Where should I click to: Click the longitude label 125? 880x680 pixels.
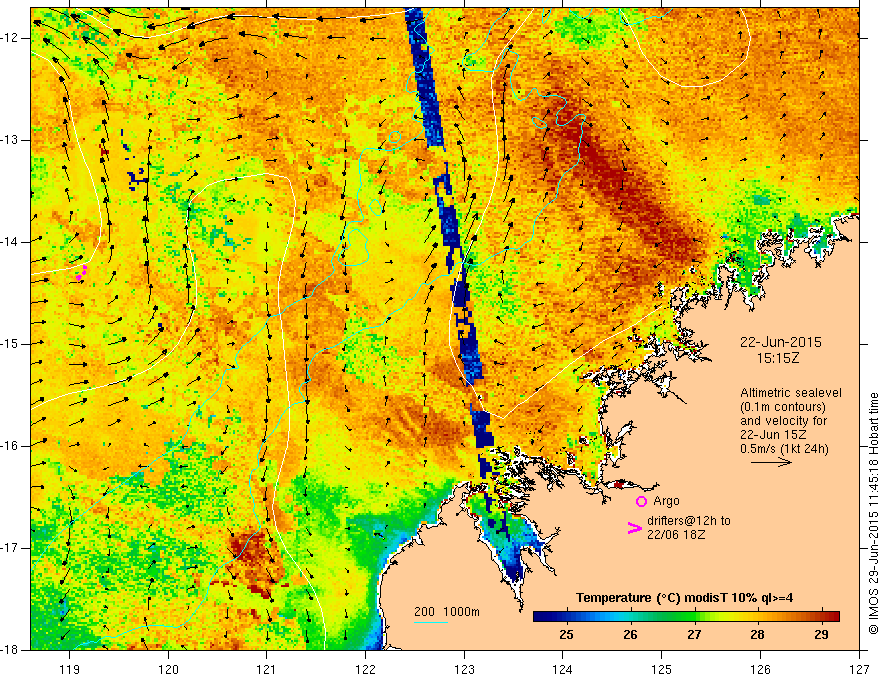click(x=662, y=669)
